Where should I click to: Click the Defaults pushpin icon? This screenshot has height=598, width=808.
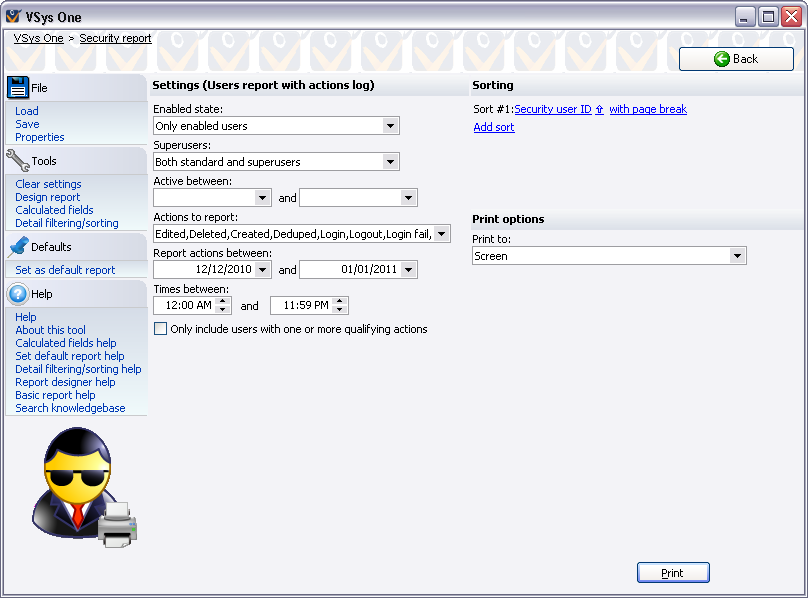(18, 246)
